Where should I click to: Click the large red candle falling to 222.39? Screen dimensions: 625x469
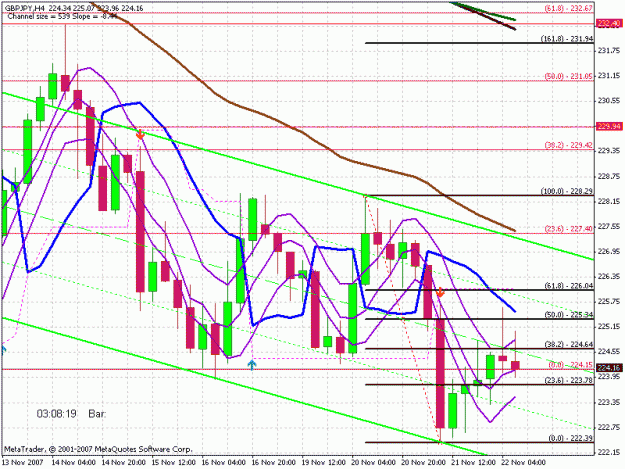click(440, 373)
